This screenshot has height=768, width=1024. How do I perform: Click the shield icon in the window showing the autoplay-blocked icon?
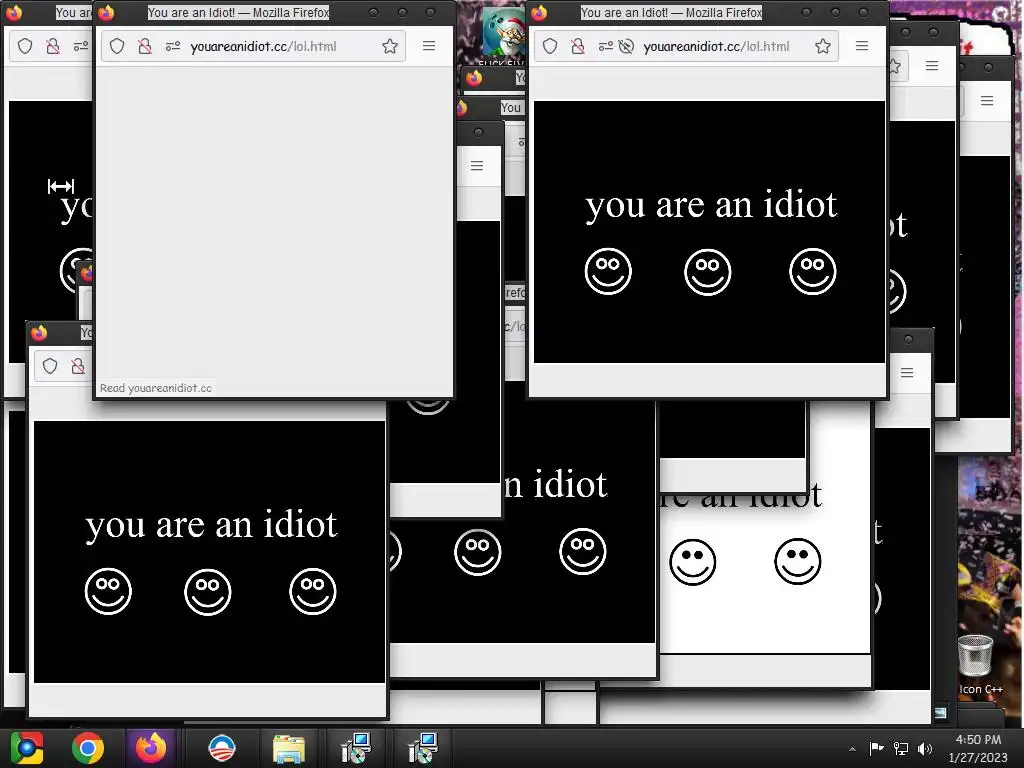[550, 46]
